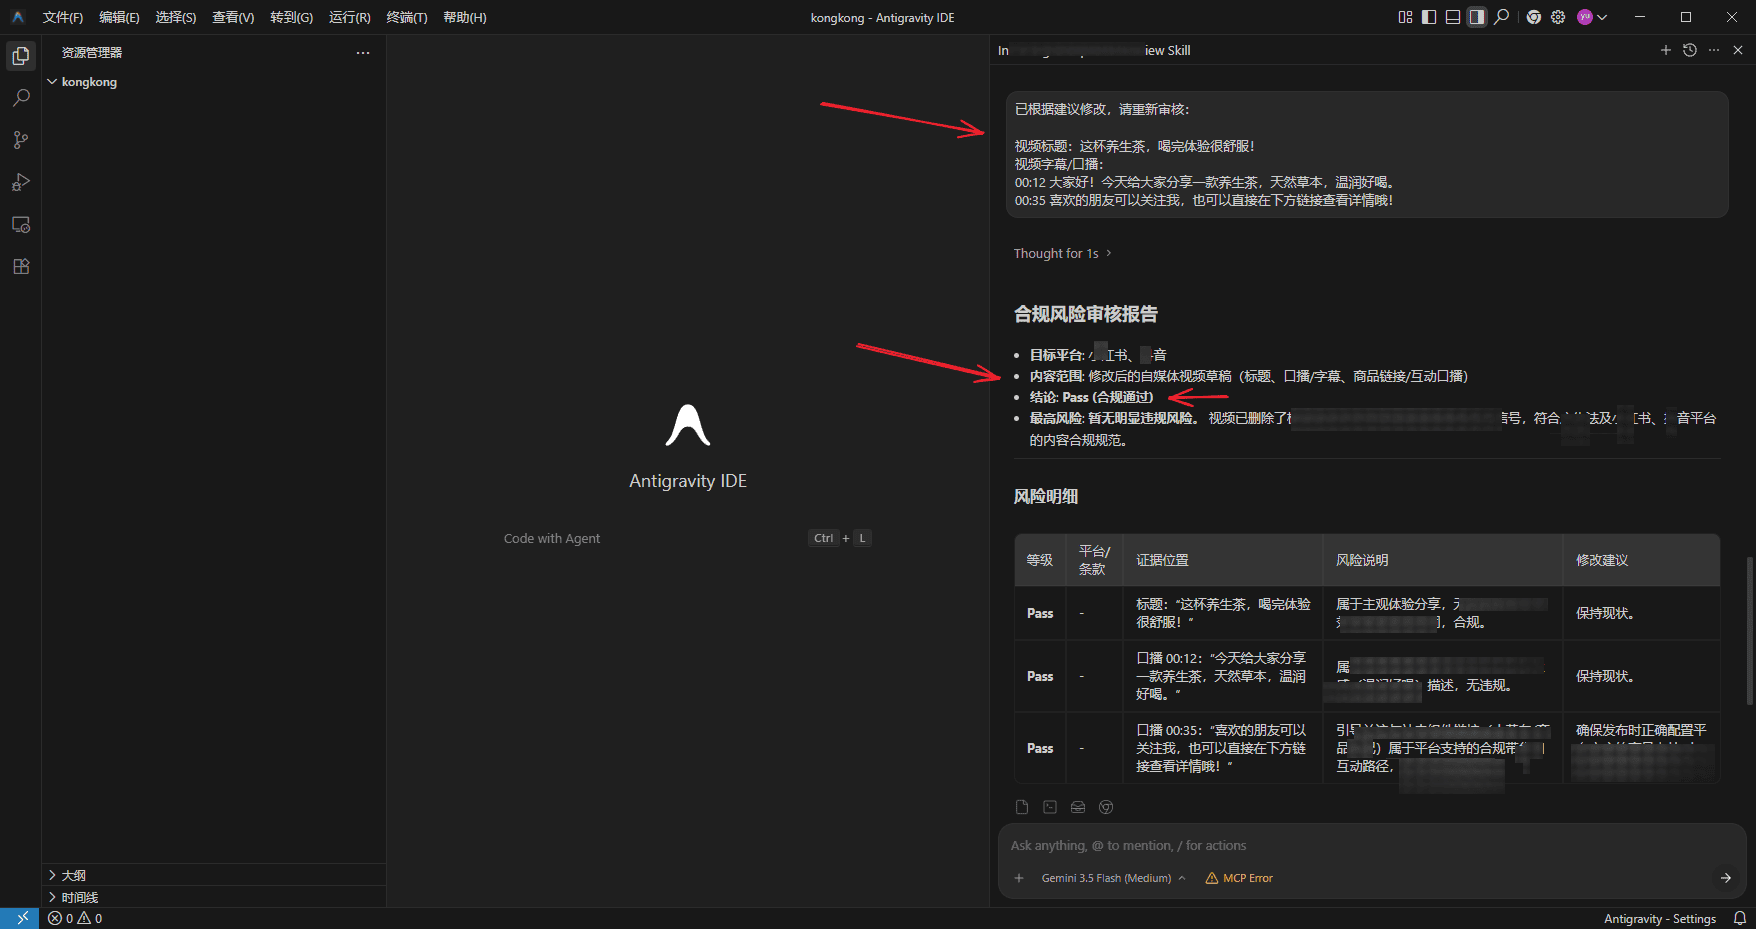Click the '风险明细' heading
Image resolution: width=1756 pixels, height=929 pixels.
[x=1046, y=496]
